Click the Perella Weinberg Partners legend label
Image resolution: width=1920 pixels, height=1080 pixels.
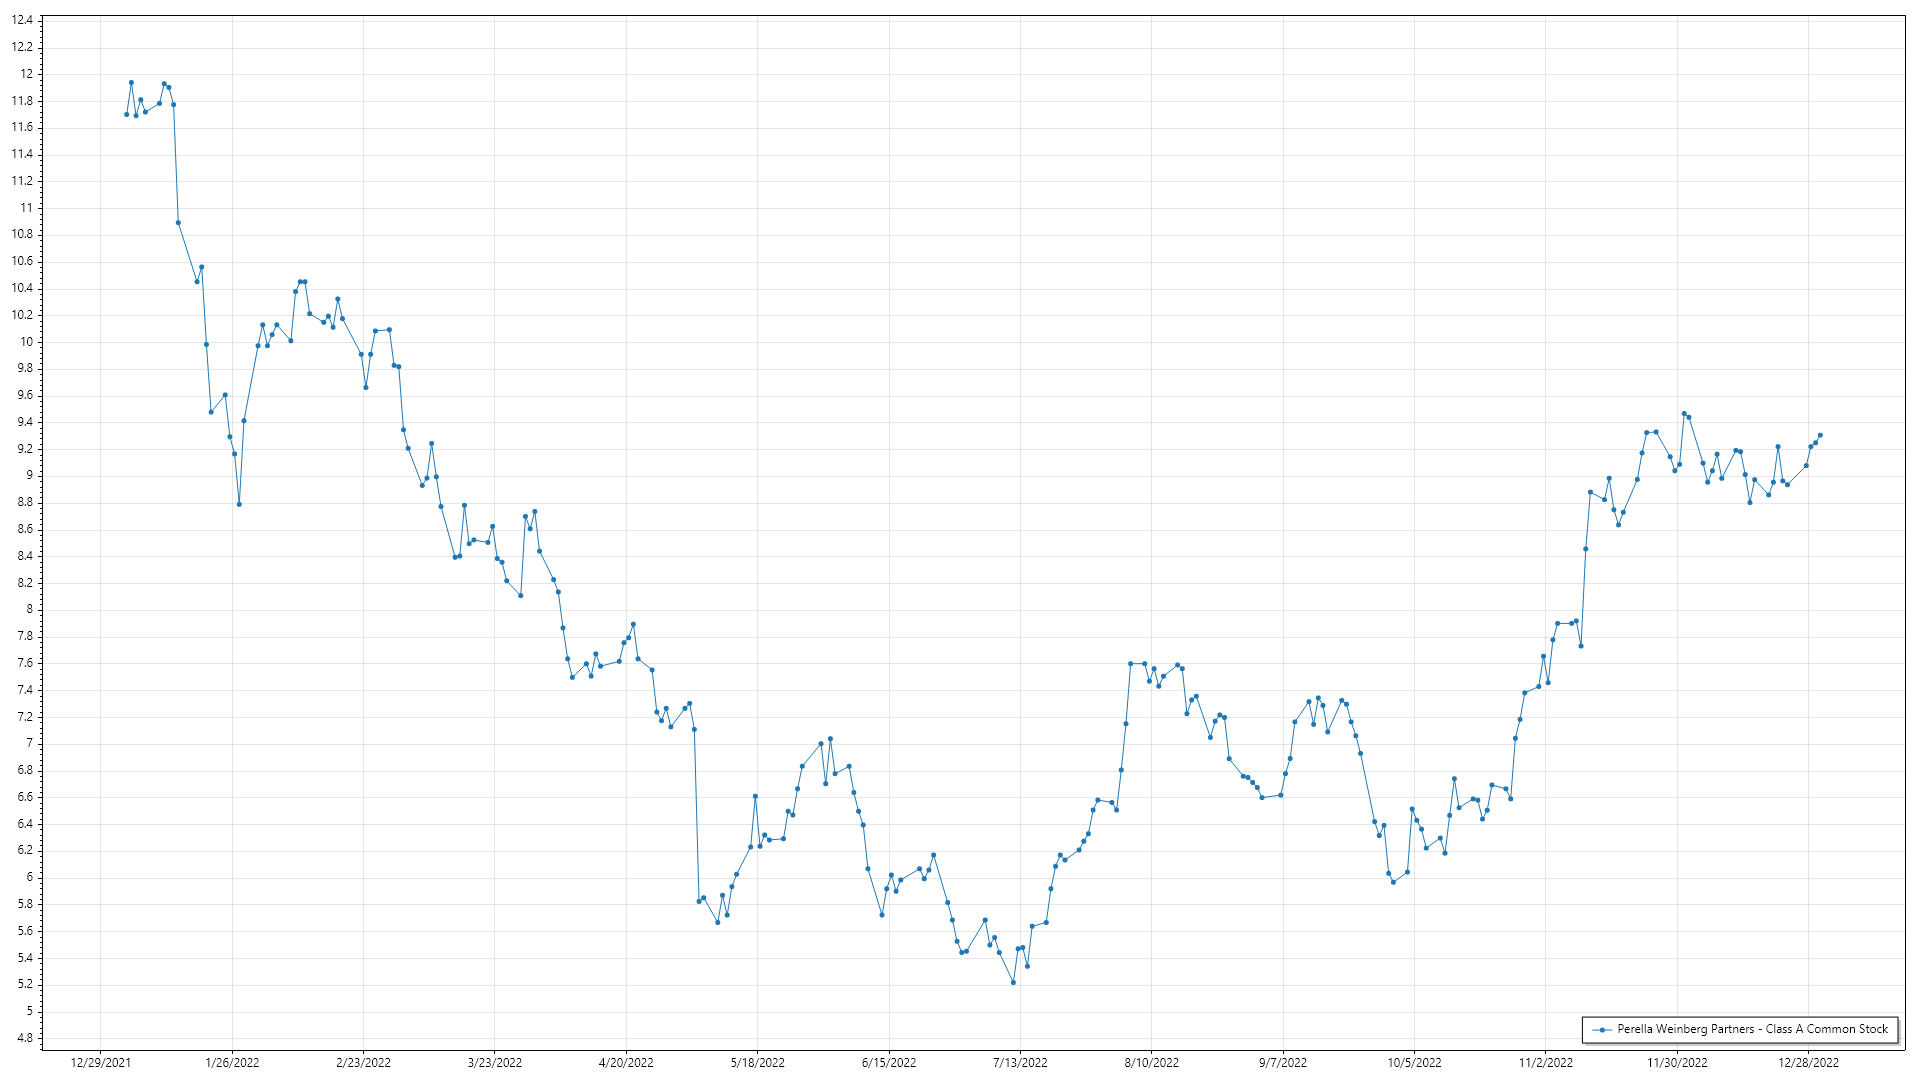1752,1029
